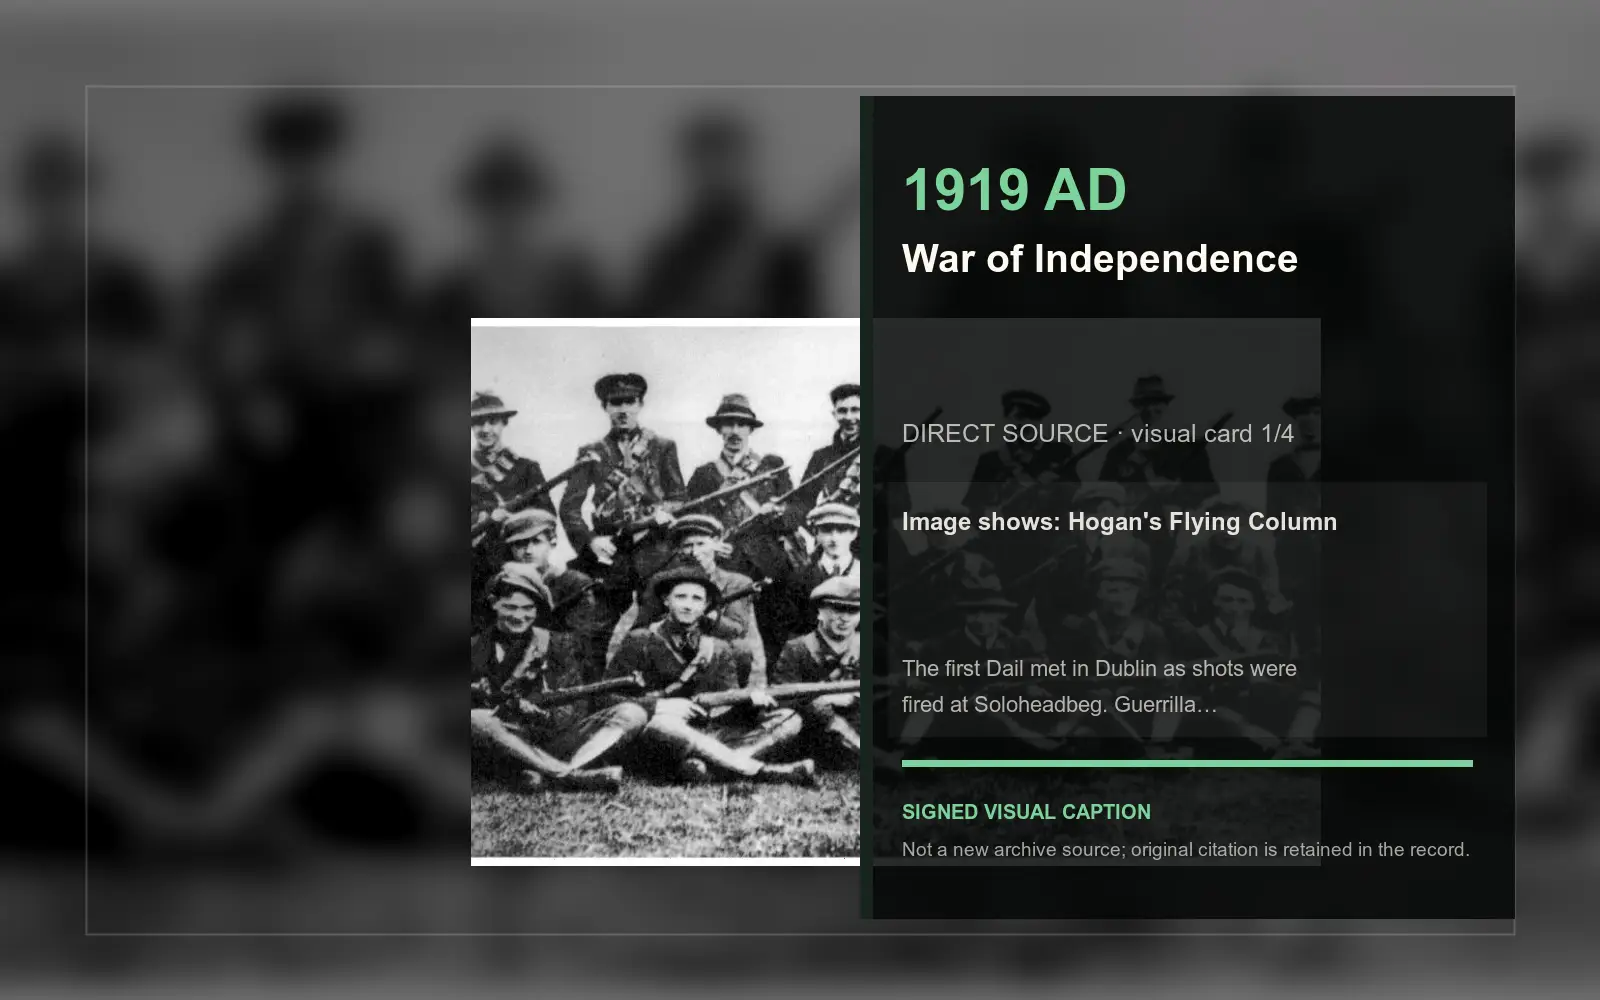Click the grass area of the photograph

(x=665, y=820)
